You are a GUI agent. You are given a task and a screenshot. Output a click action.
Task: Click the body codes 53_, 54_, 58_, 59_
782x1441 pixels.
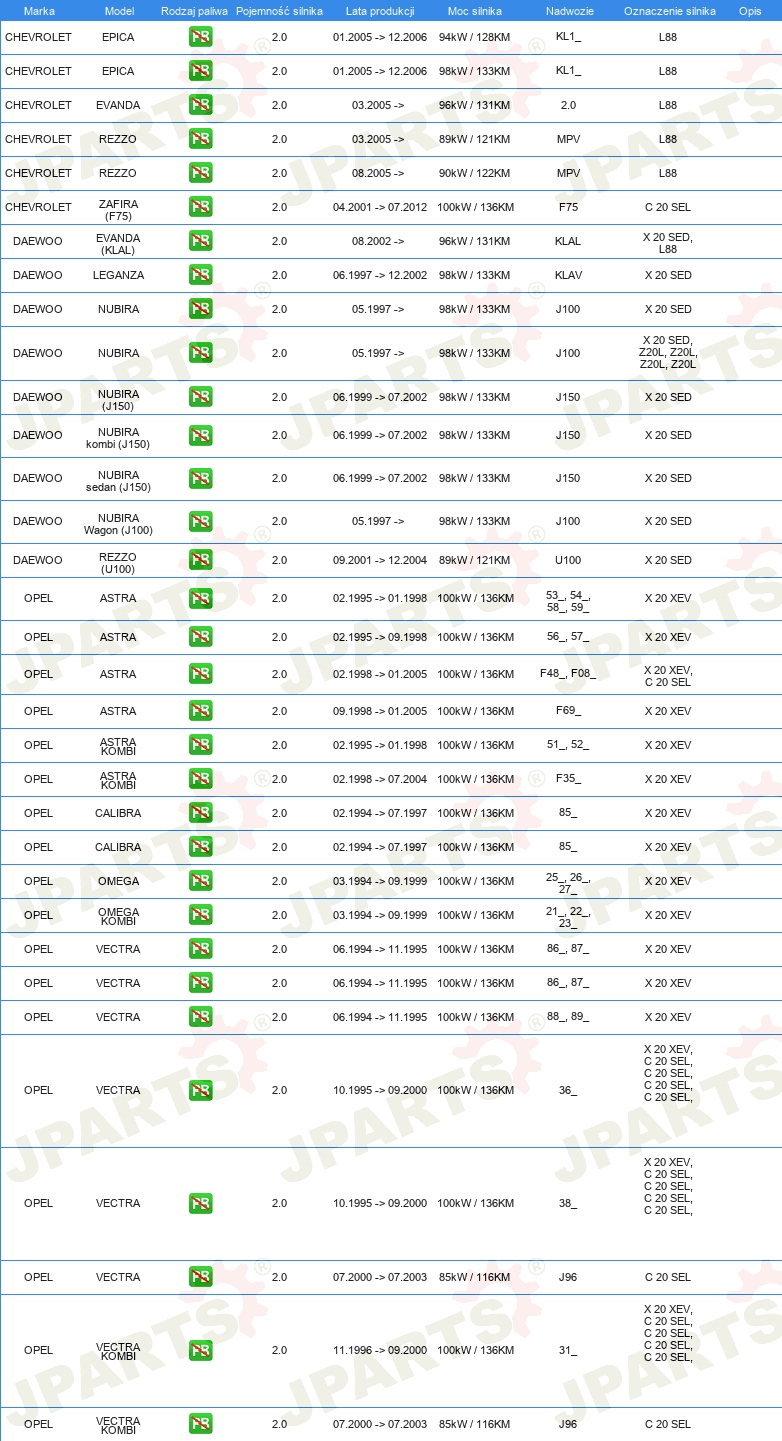568,601
